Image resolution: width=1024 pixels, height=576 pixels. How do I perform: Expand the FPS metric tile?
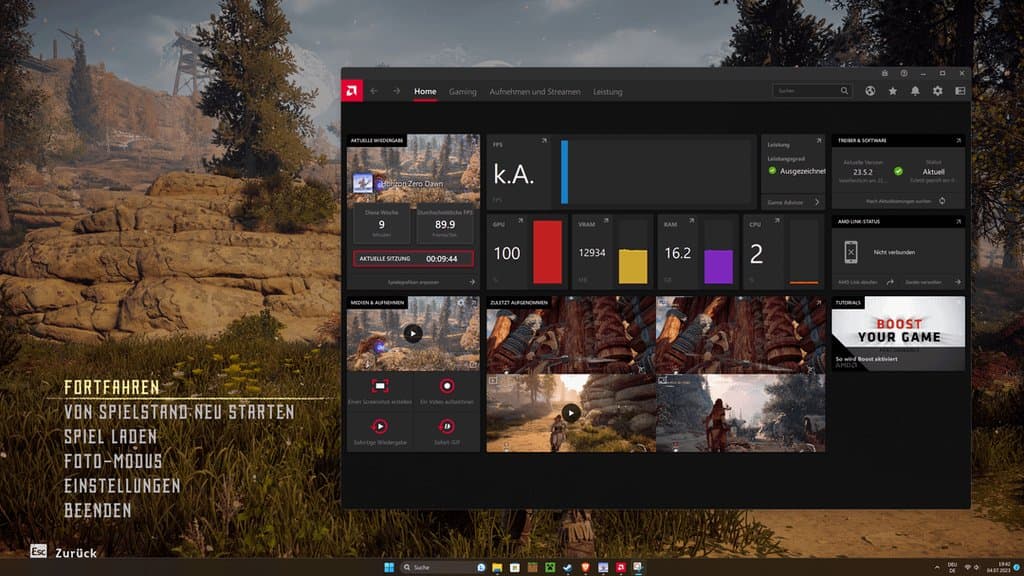click(543, 140)
